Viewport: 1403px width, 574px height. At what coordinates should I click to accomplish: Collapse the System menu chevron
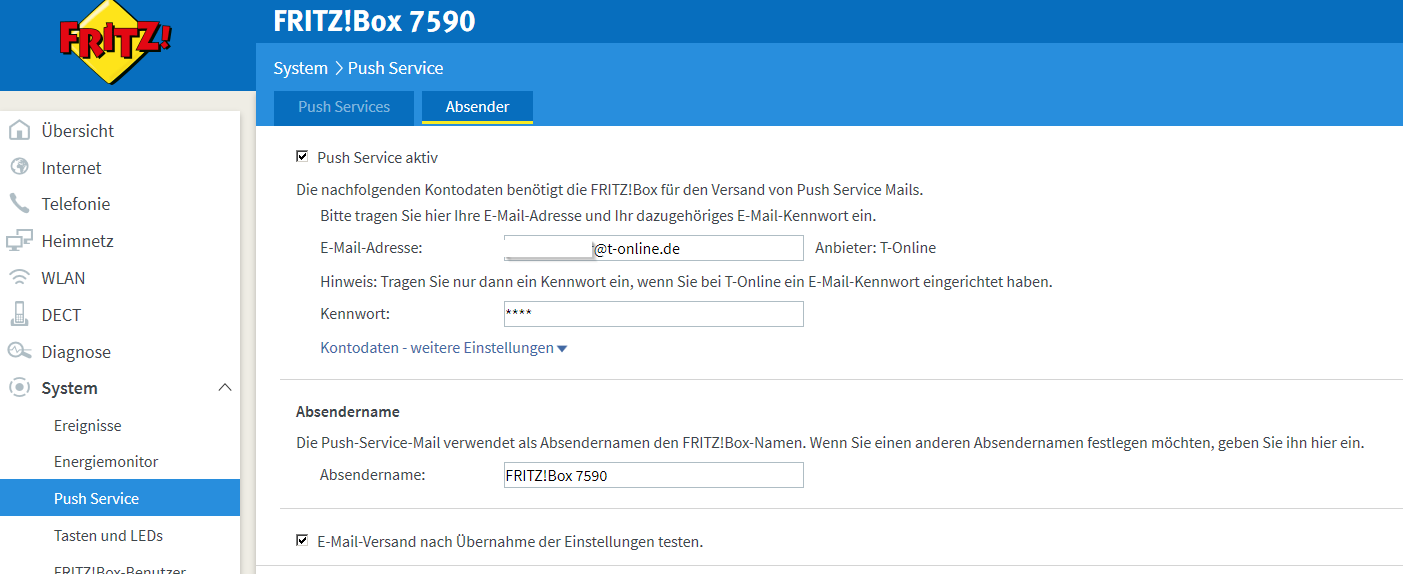coord(225,387)
